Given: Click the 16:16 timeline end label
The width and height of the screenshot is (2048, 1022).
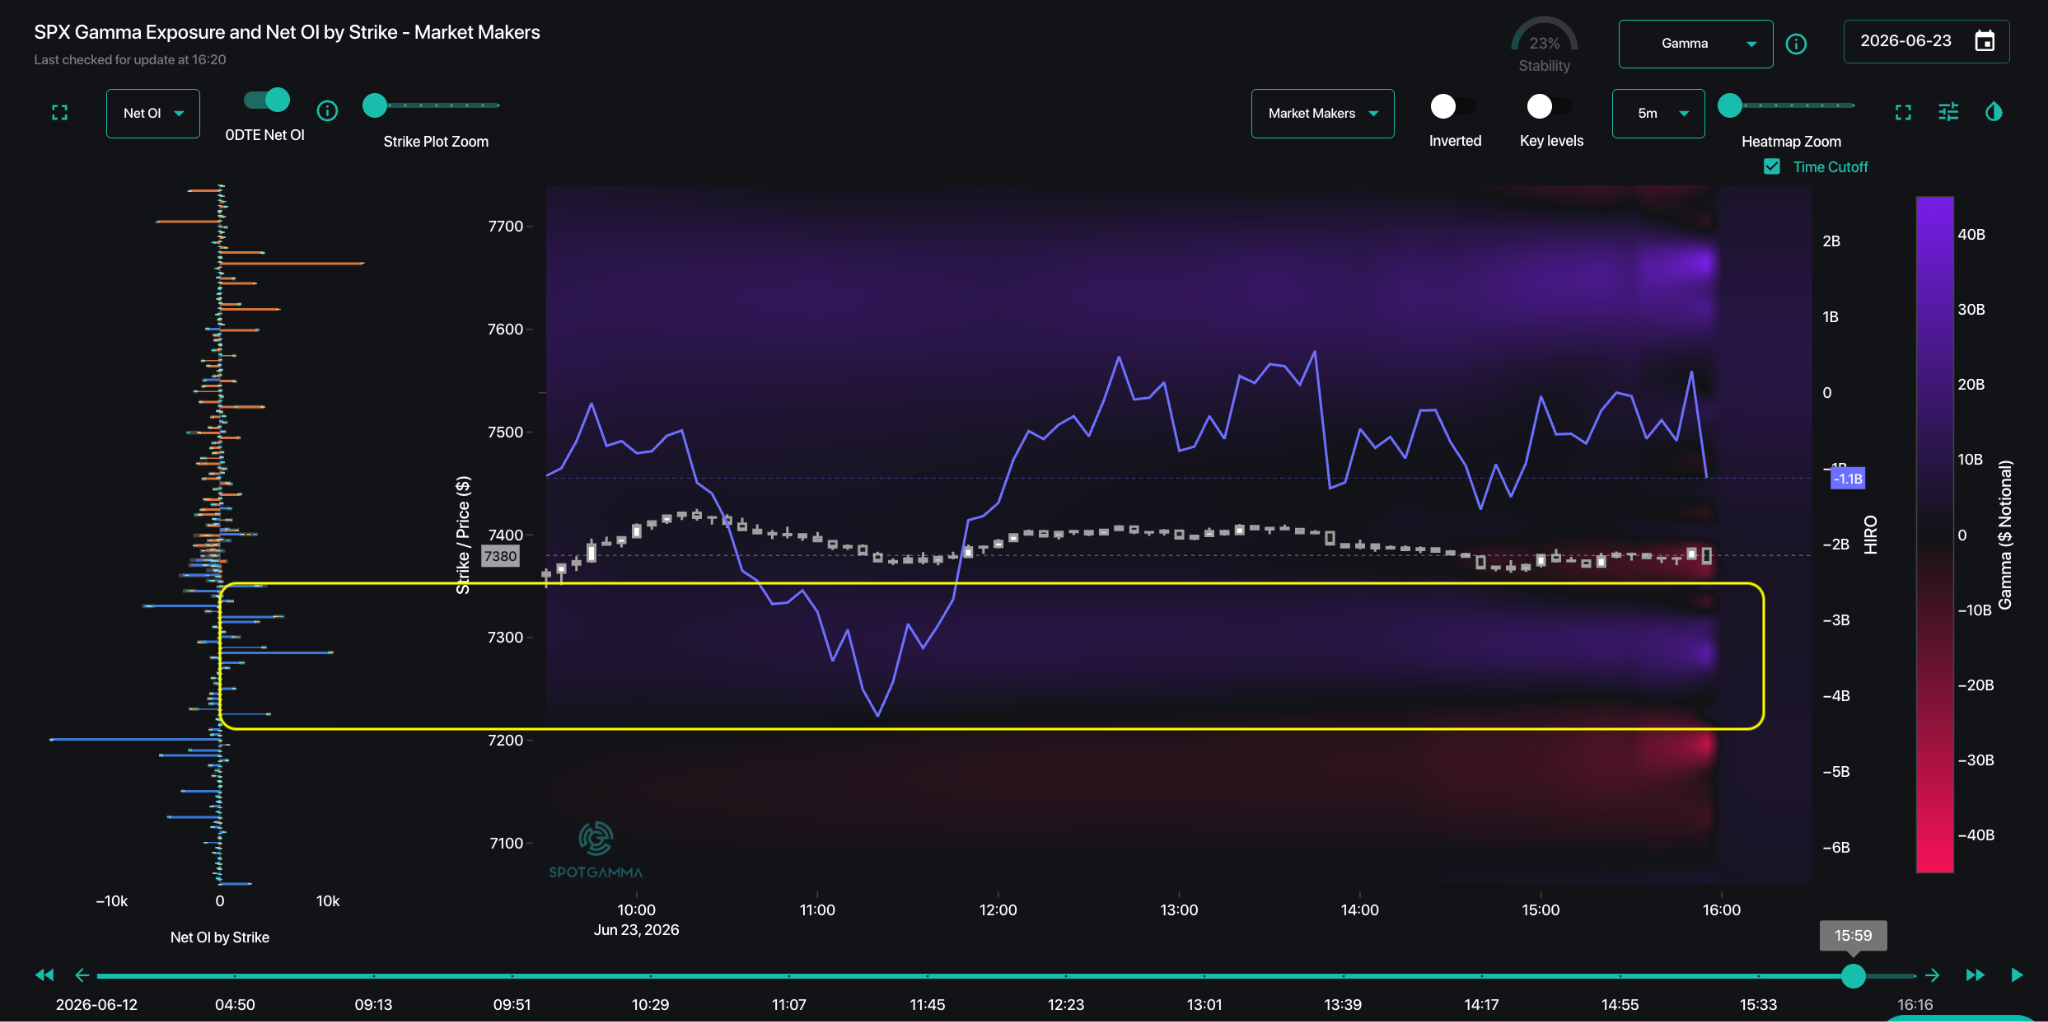Looking at the screenshot, I should (x=1915, y=1004).
